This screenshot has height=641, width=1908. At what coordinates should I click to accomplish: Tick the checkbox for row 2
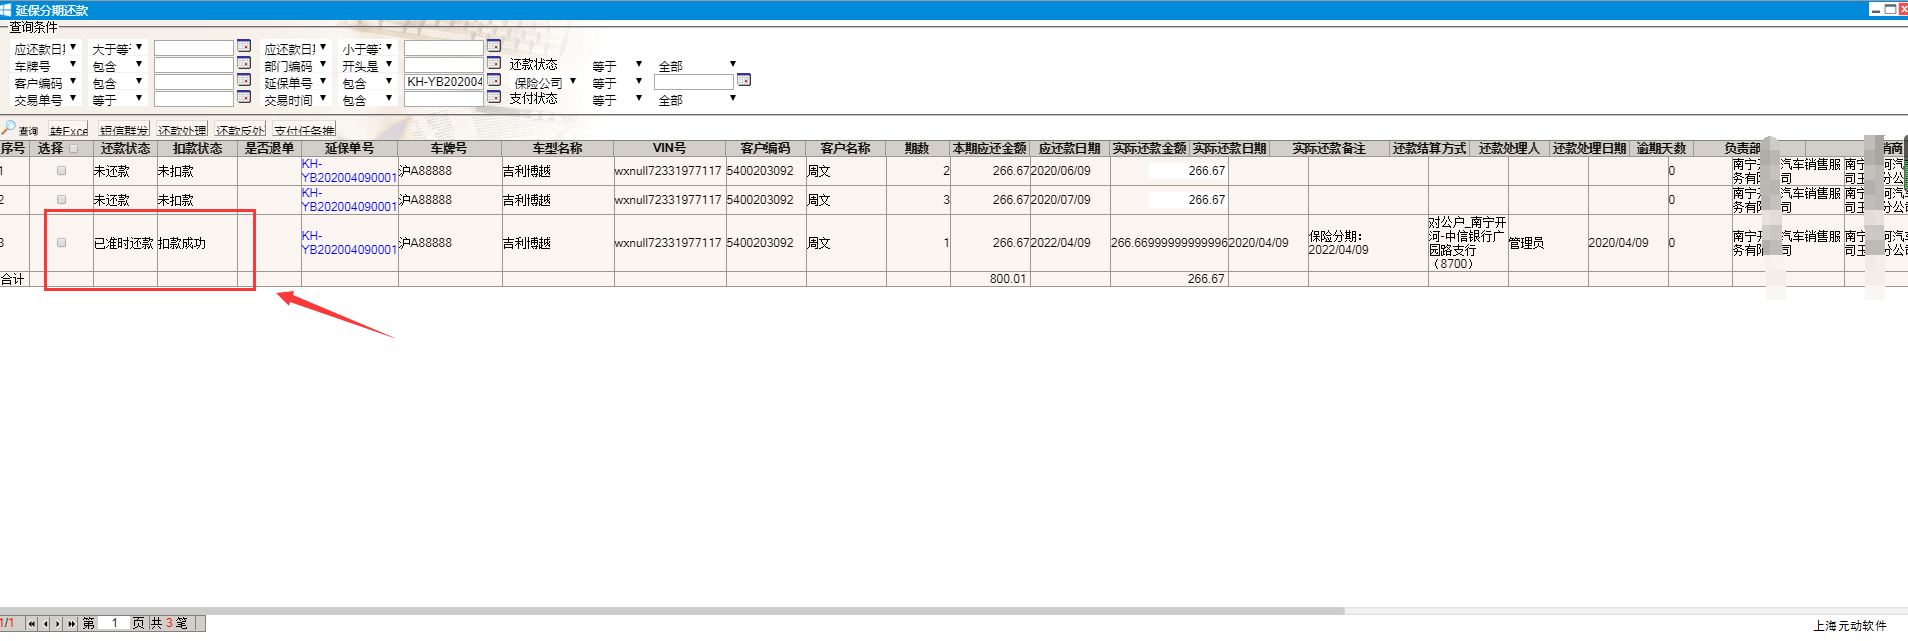point(62,200)
